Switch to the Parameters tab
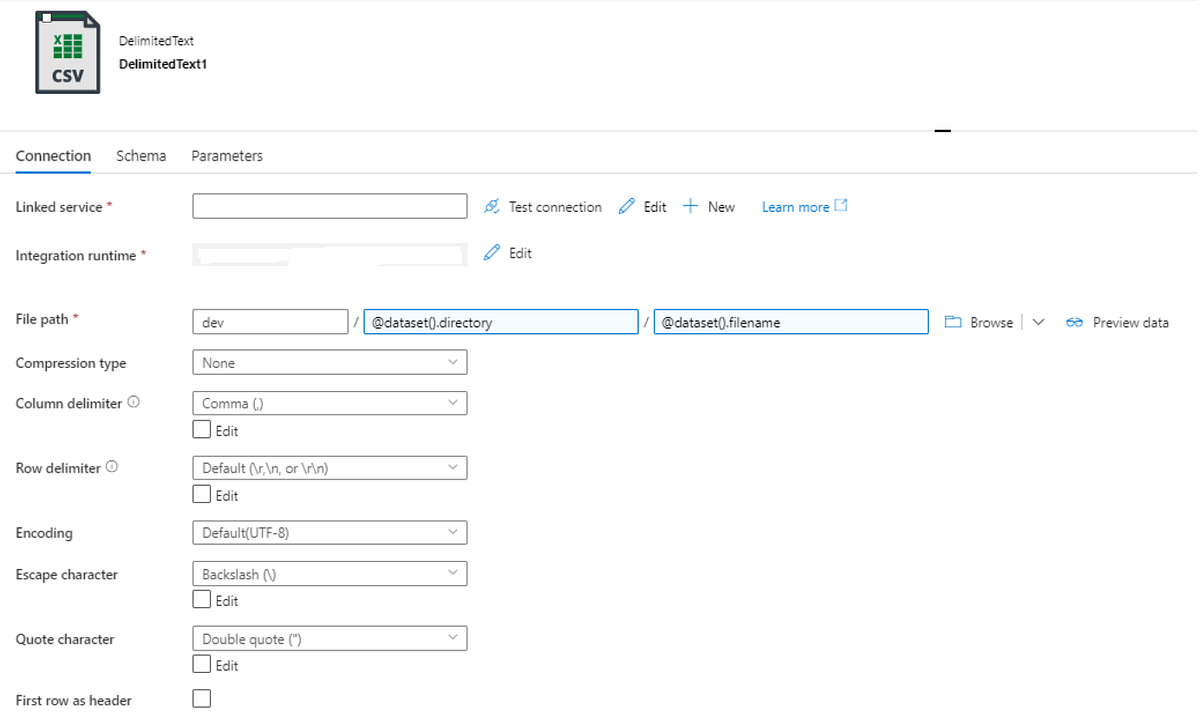Screen dimensions: 1200x719 point(226,155)
